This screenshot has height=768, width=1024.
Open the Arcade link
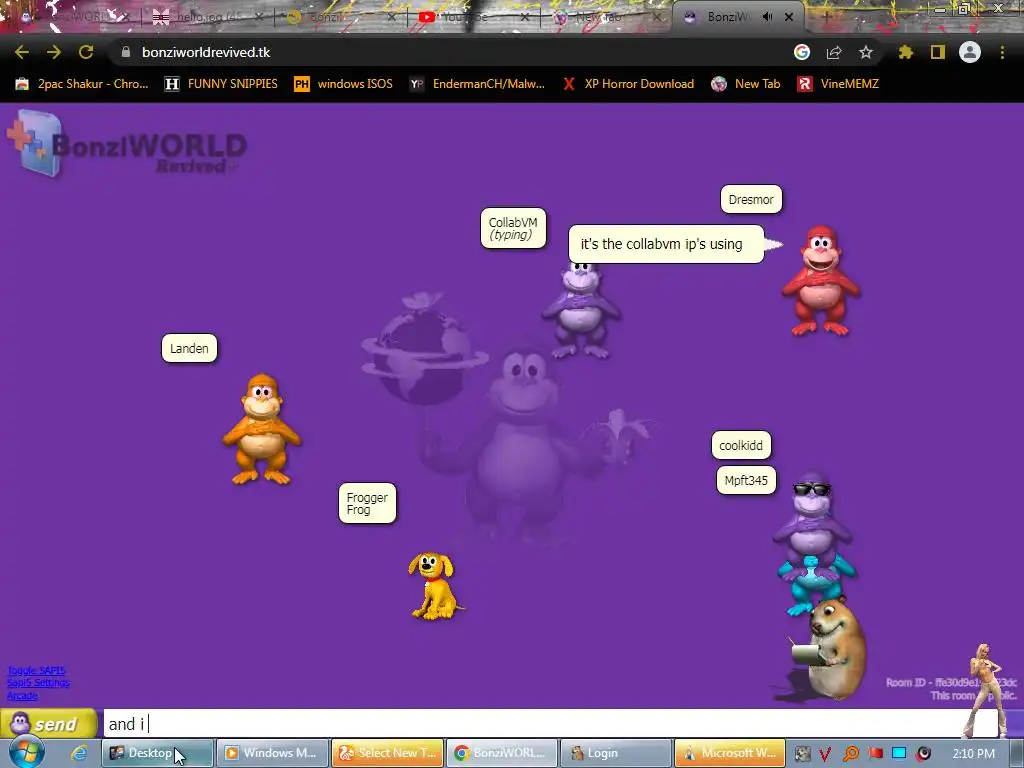tap(22, 696)
